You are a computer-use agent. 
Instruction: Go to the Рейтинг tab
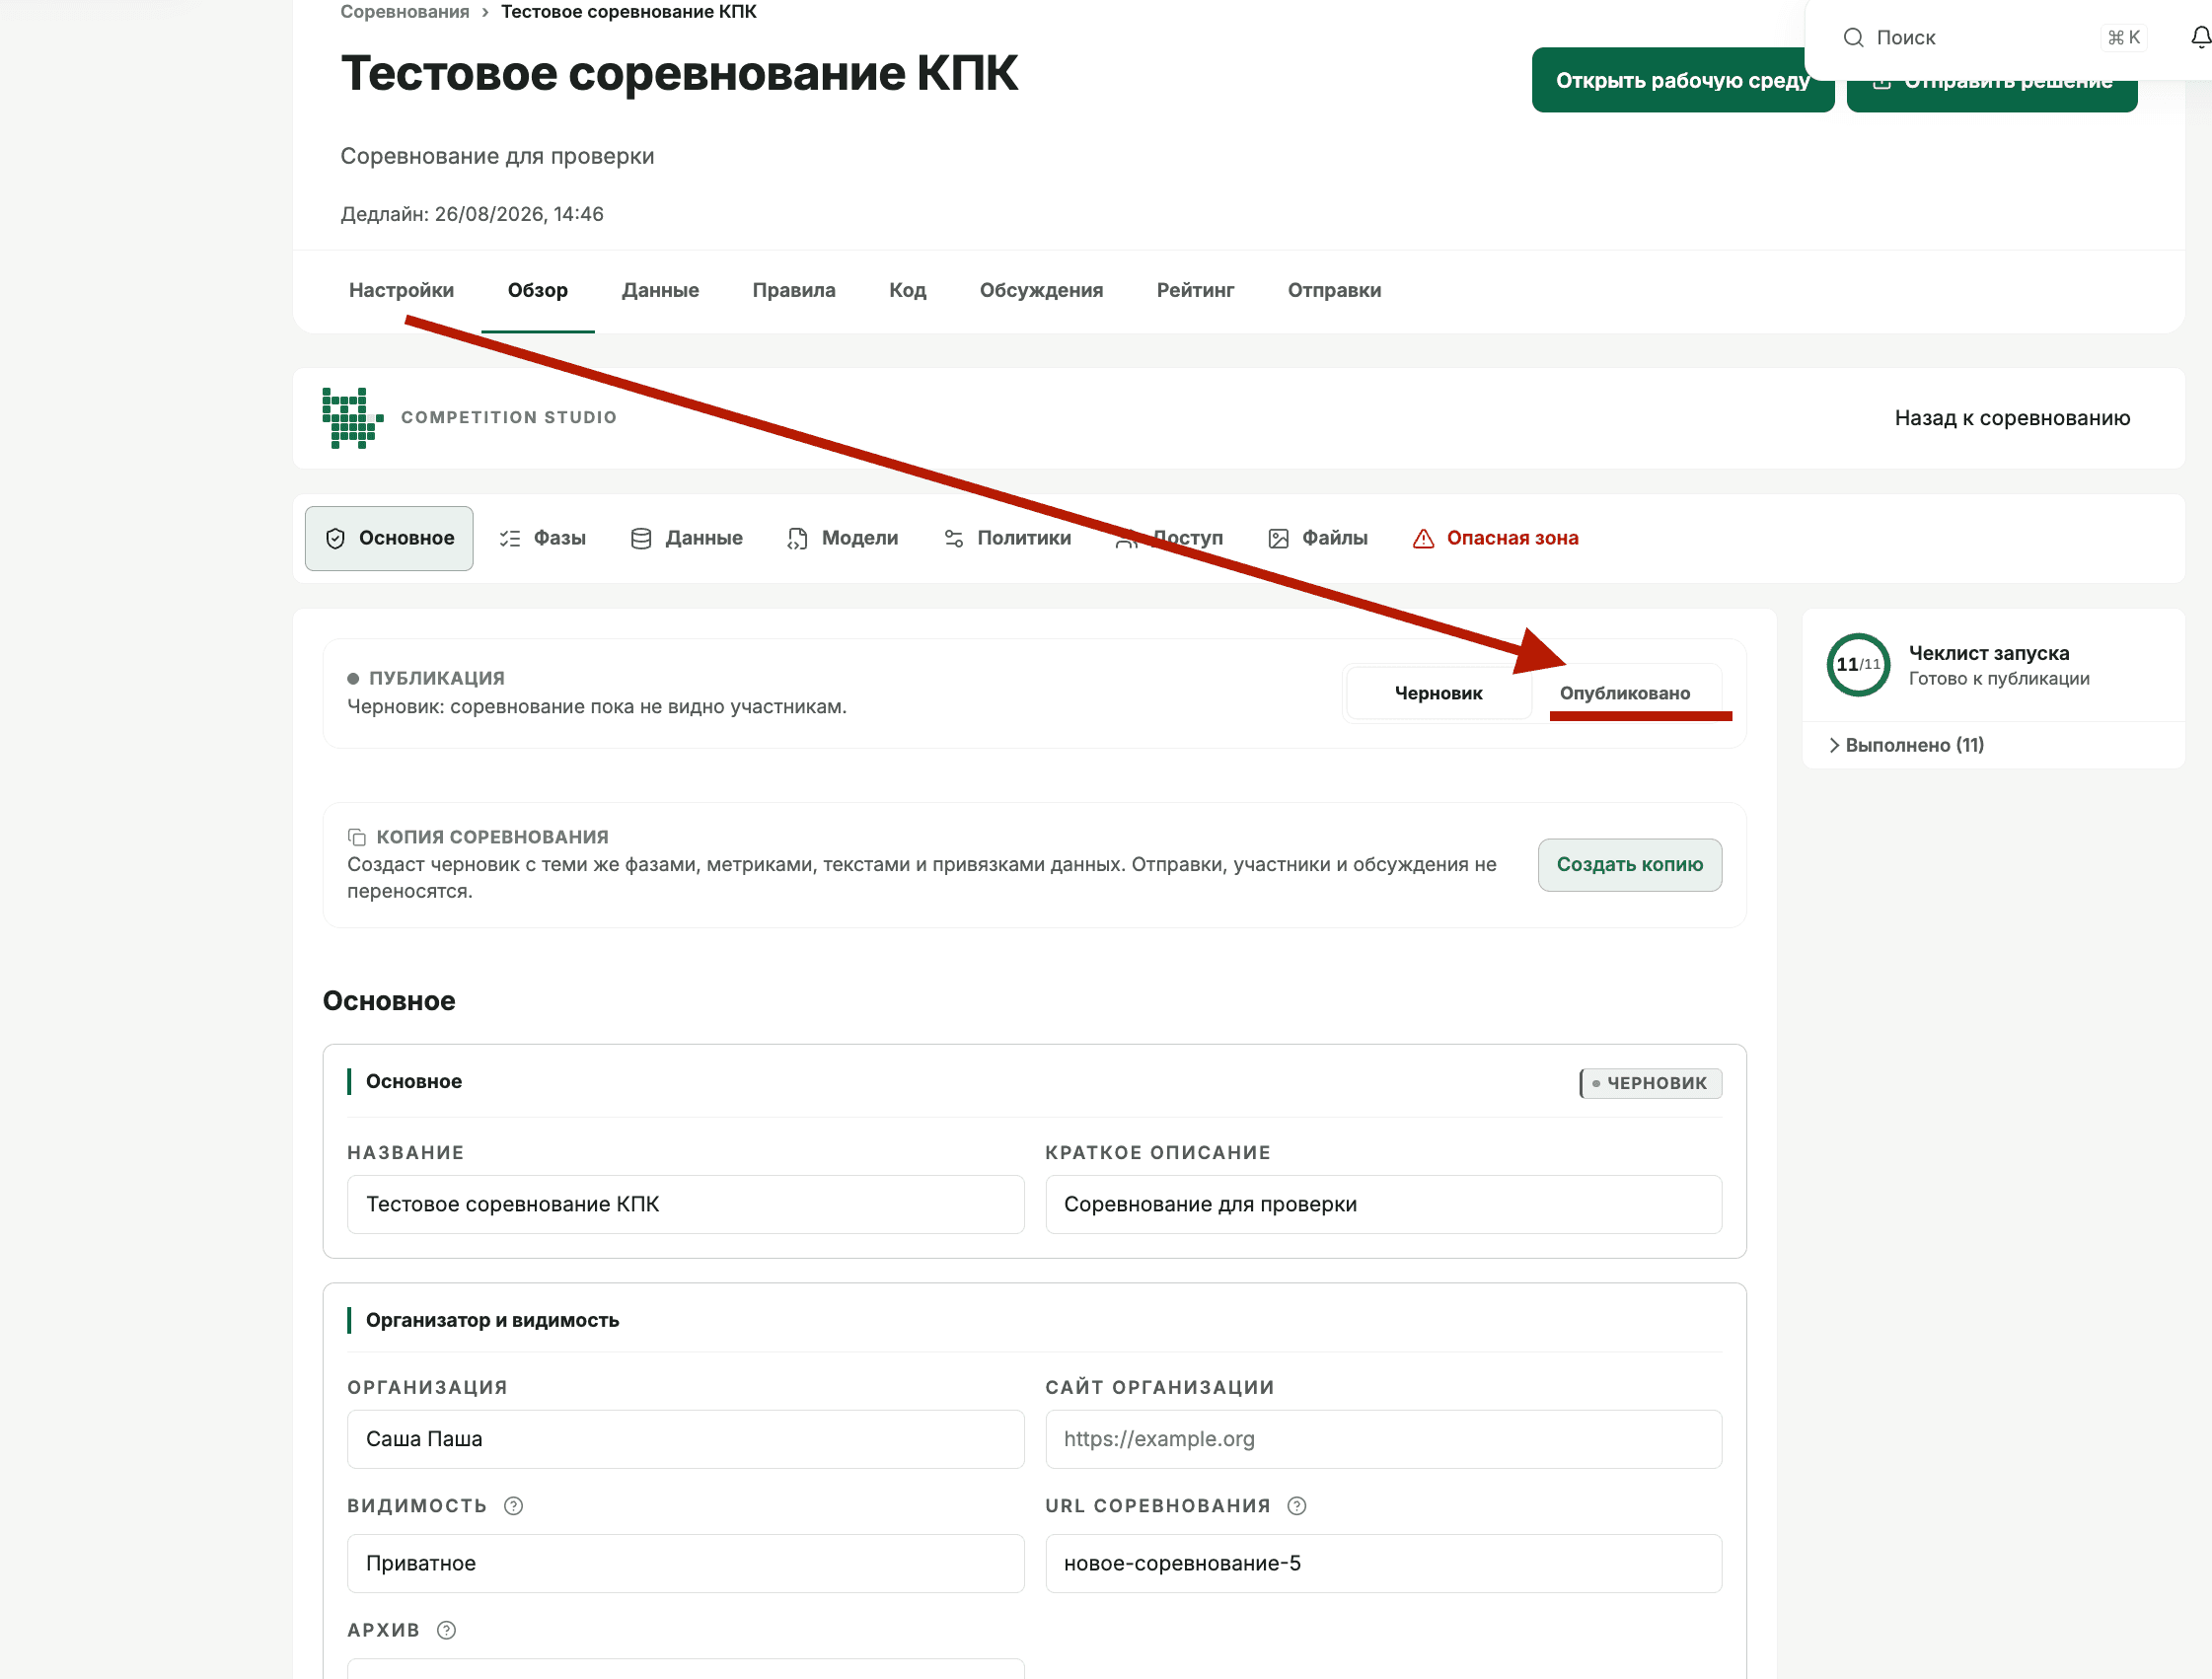[x=1195, y=290]
